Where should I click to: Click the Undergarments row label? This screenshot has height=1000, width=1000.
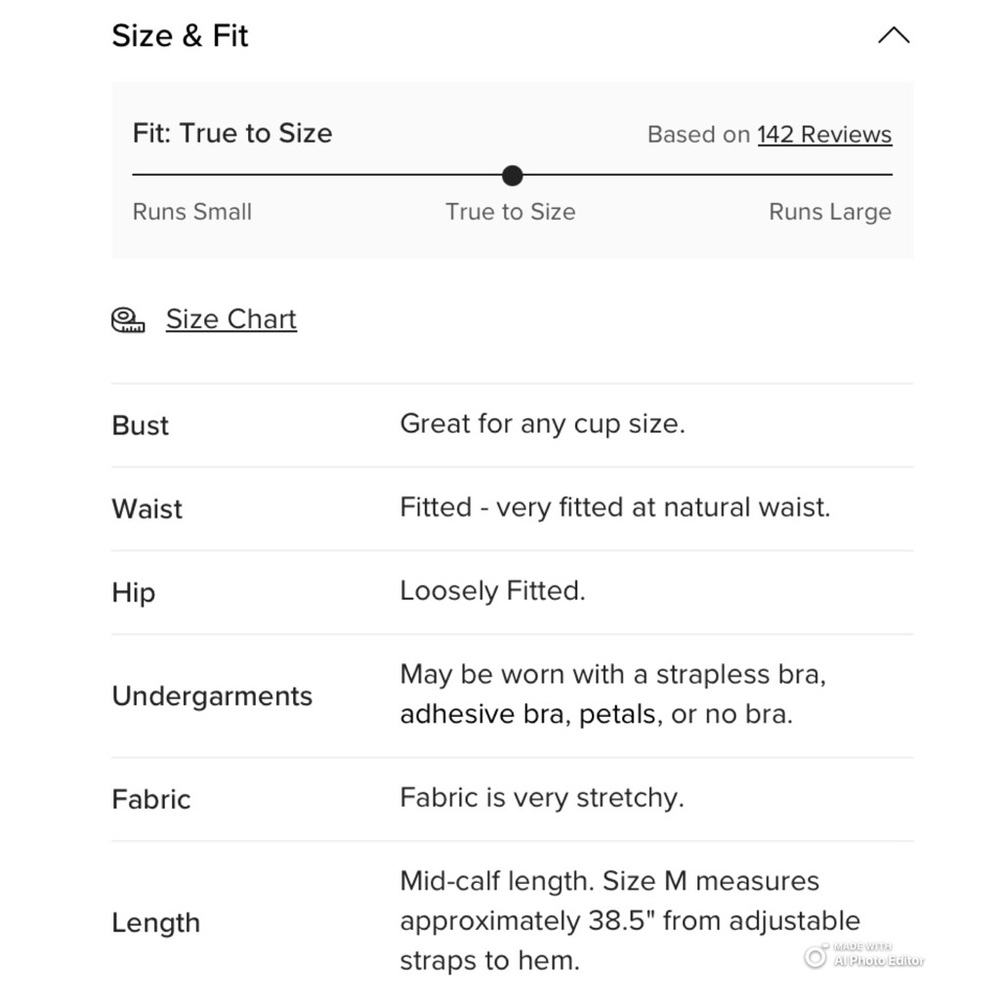tap(212, 696)
